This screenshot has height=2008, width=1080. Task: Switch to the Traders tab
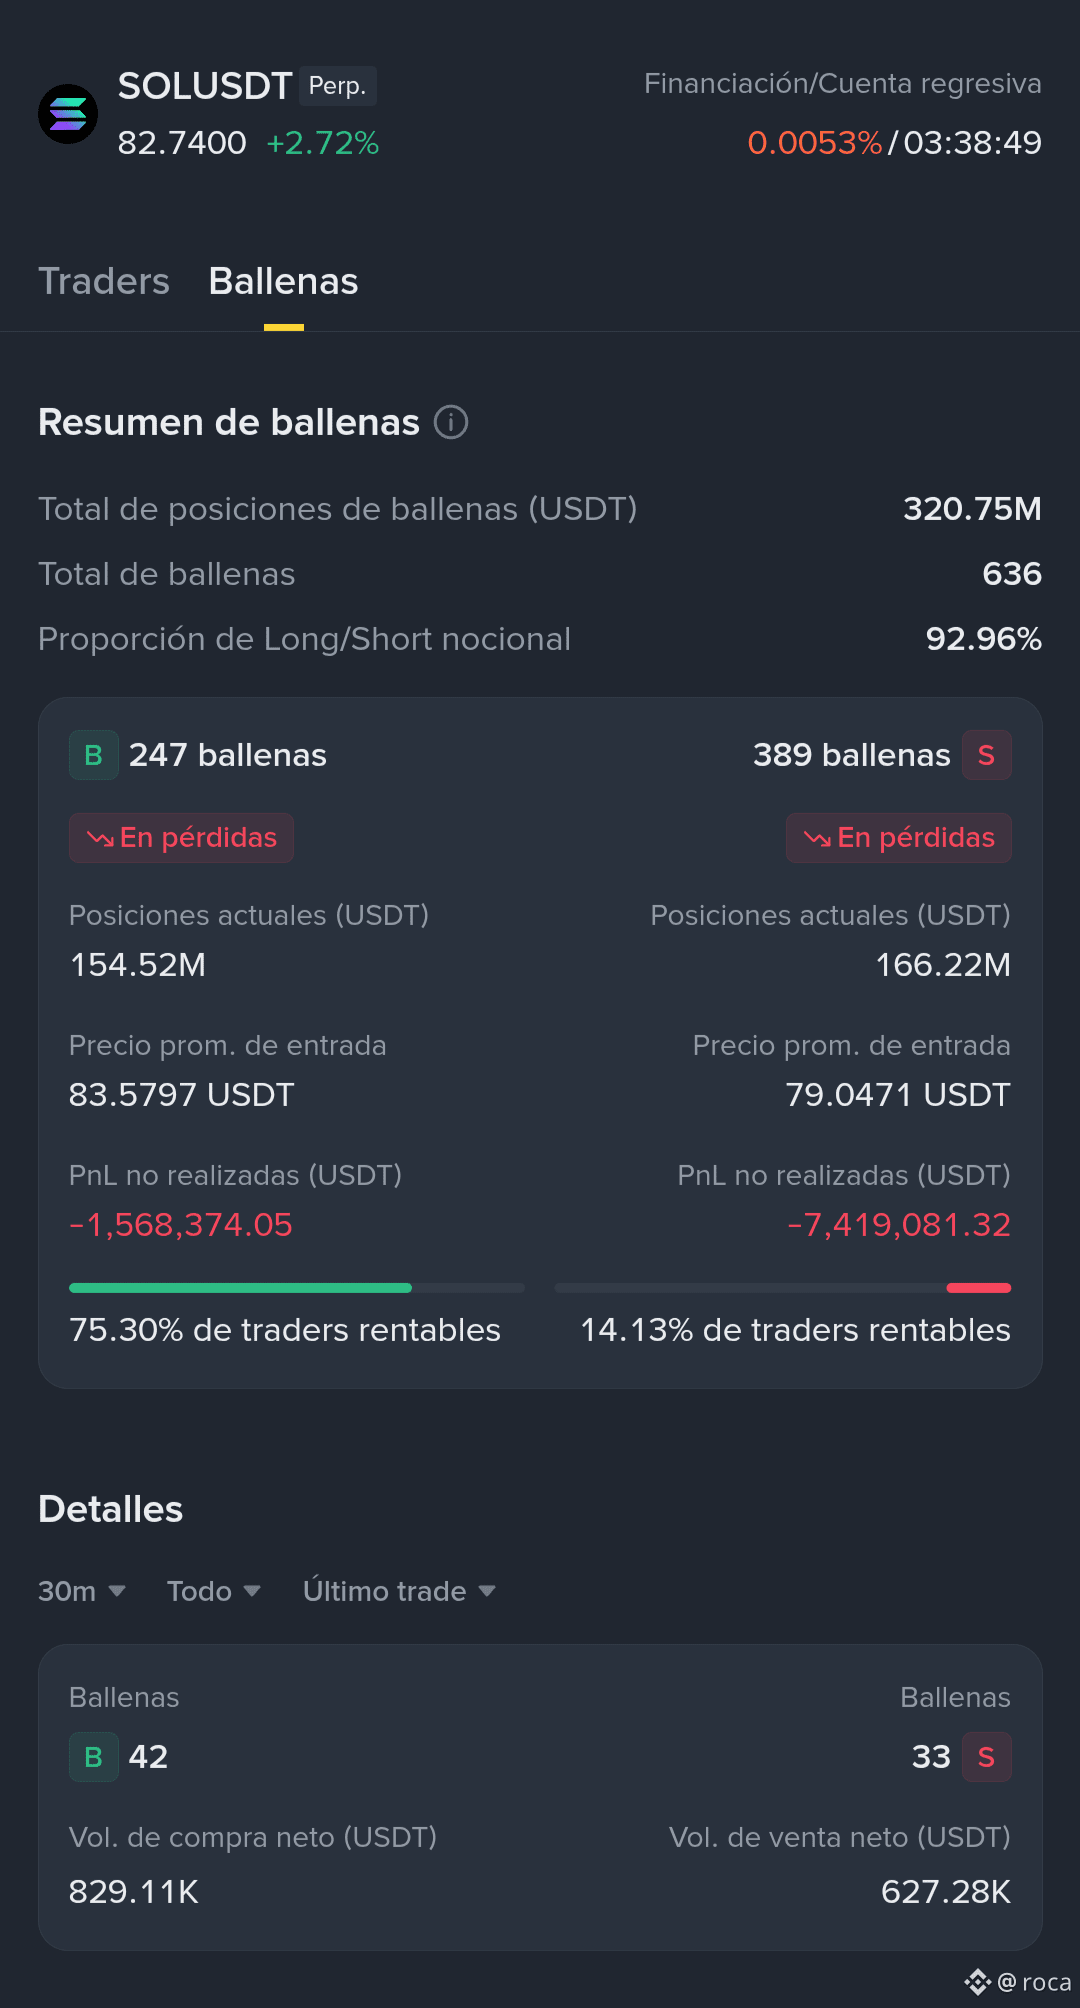[x=104, y=281]
